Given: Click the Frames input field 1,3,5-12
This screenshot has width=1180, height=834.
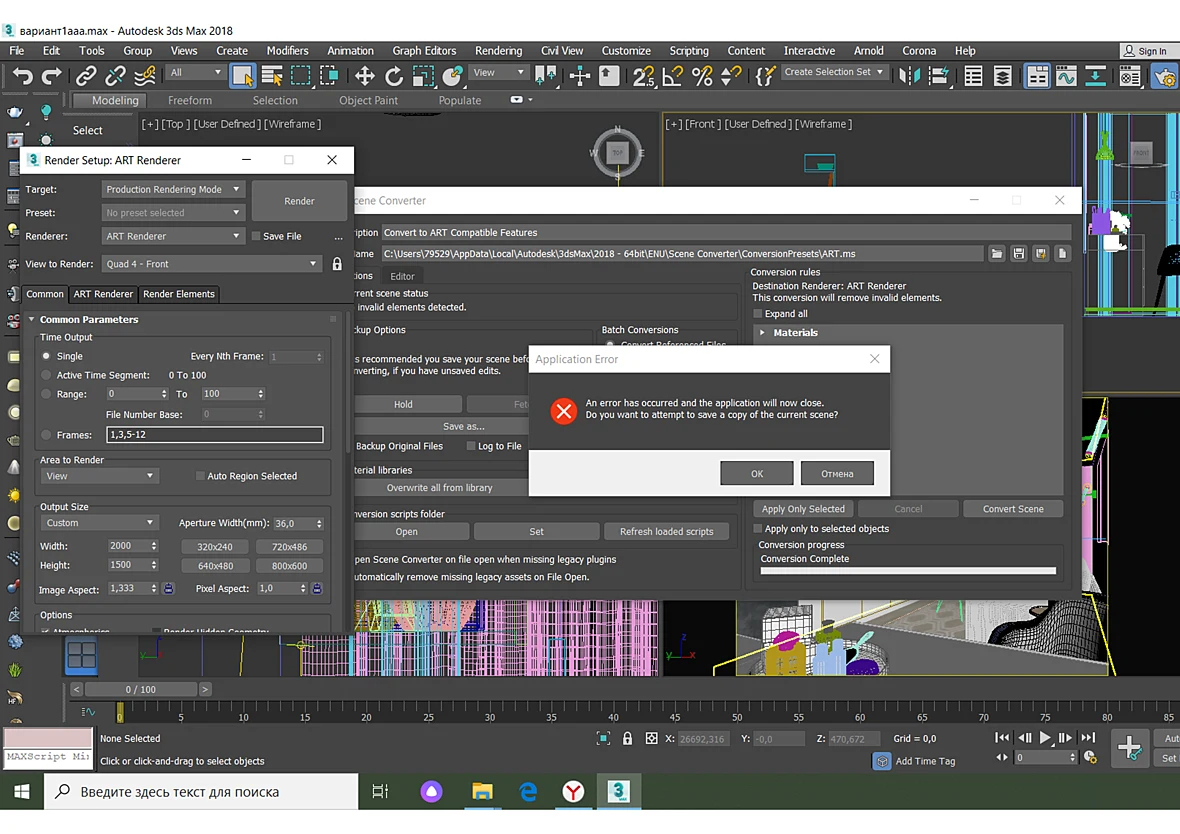Looking at the screenshot, I should (215, 435).
